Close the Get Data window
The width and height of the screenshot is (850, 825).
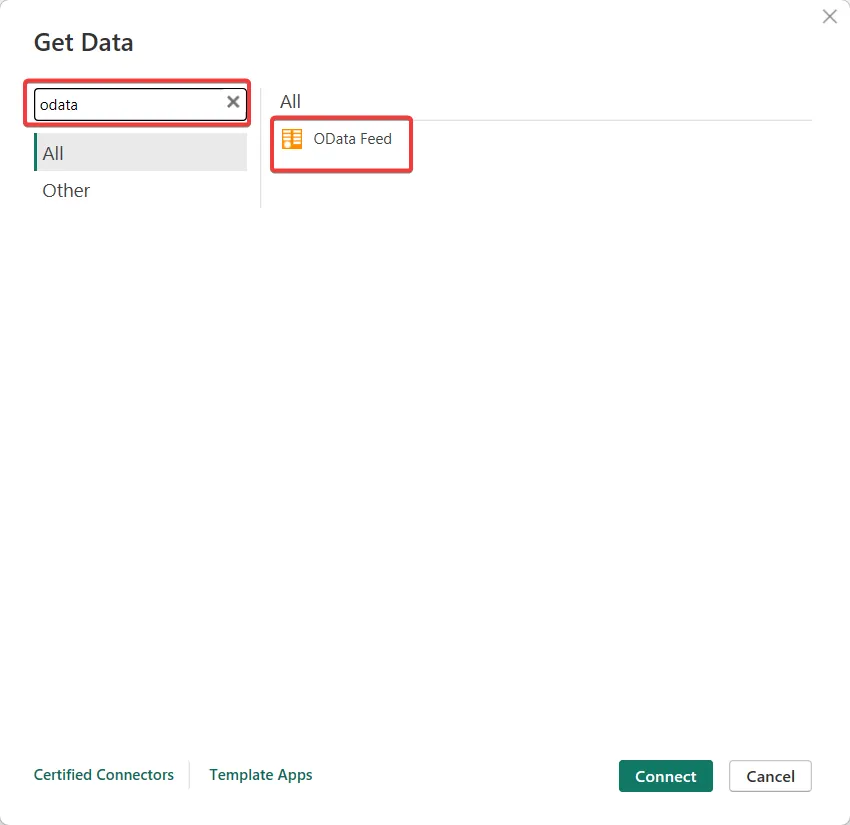(x=829, y=16)
